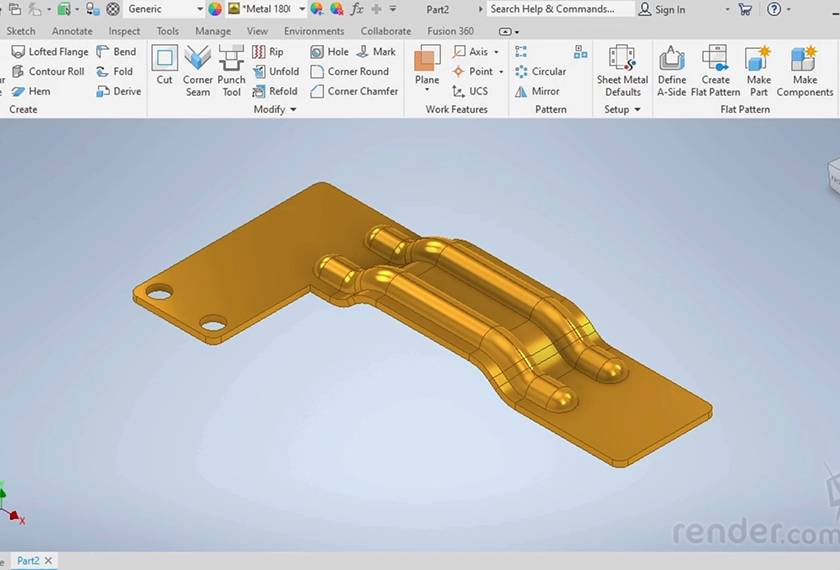Screen dimensions: 840x570
Task: Click the Search Help & Commands field
Action: point(559,9)
